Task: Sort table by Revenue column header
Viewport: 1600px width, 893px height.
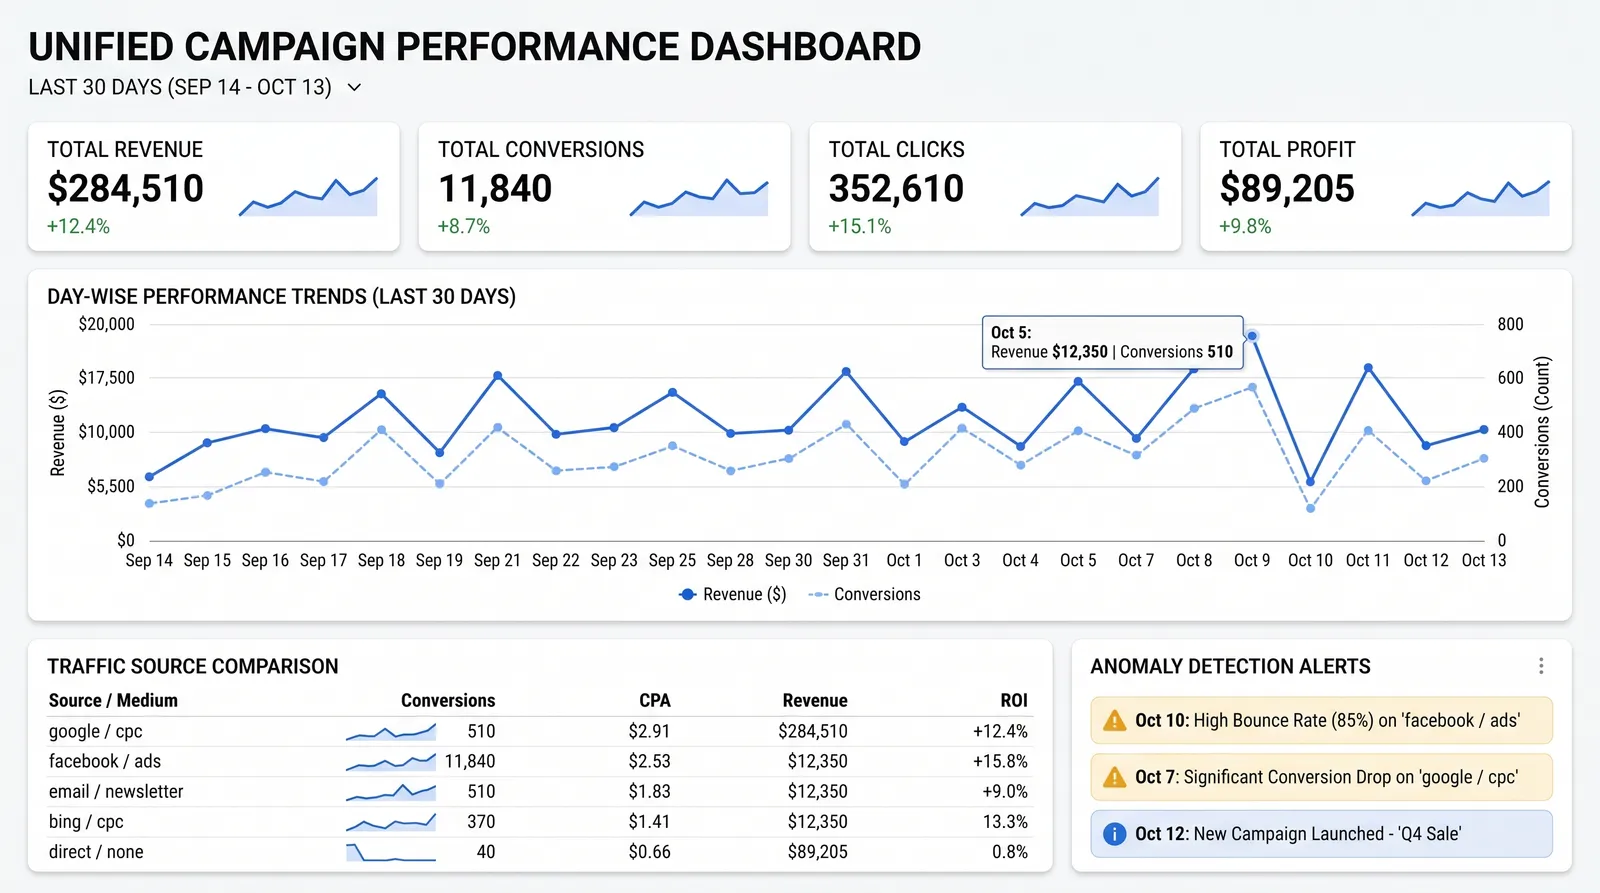Action: pyautogui.click(x=815, y=700)
